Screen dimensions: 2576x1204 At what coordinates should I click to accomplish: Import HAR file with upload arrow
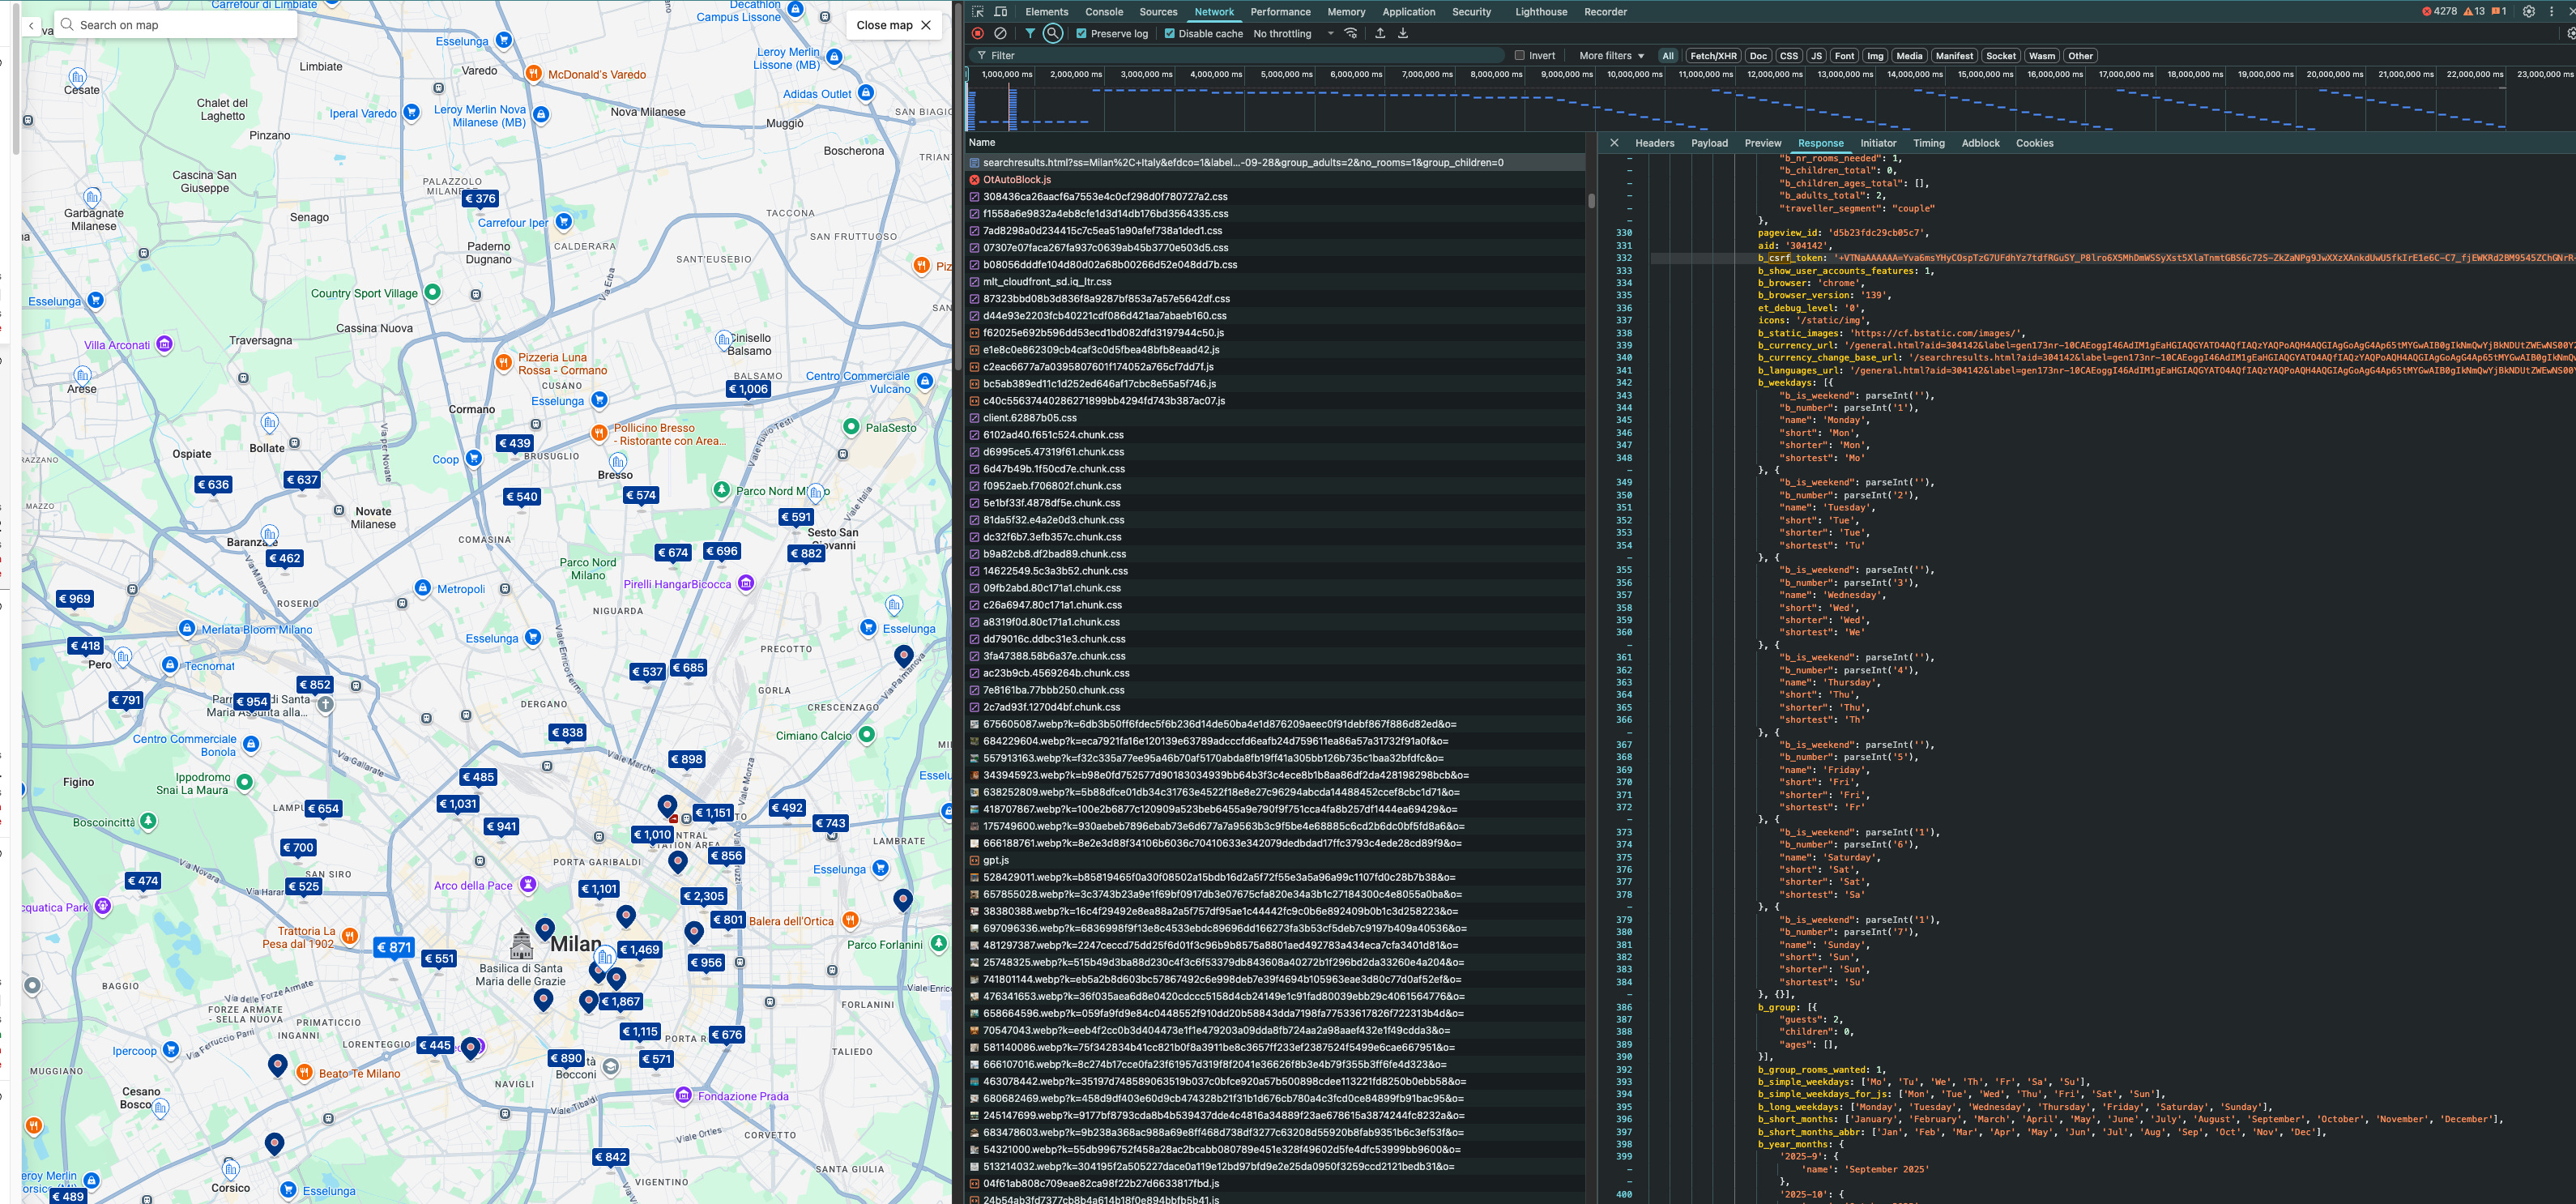pos(1380,33)
